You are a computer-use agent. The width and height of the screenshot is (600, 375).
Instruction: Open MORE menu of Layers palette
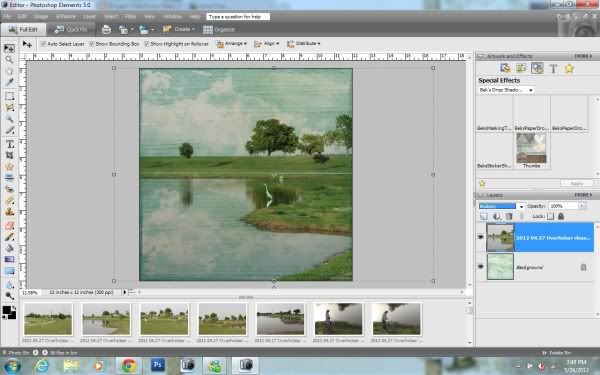coord(583,195)
